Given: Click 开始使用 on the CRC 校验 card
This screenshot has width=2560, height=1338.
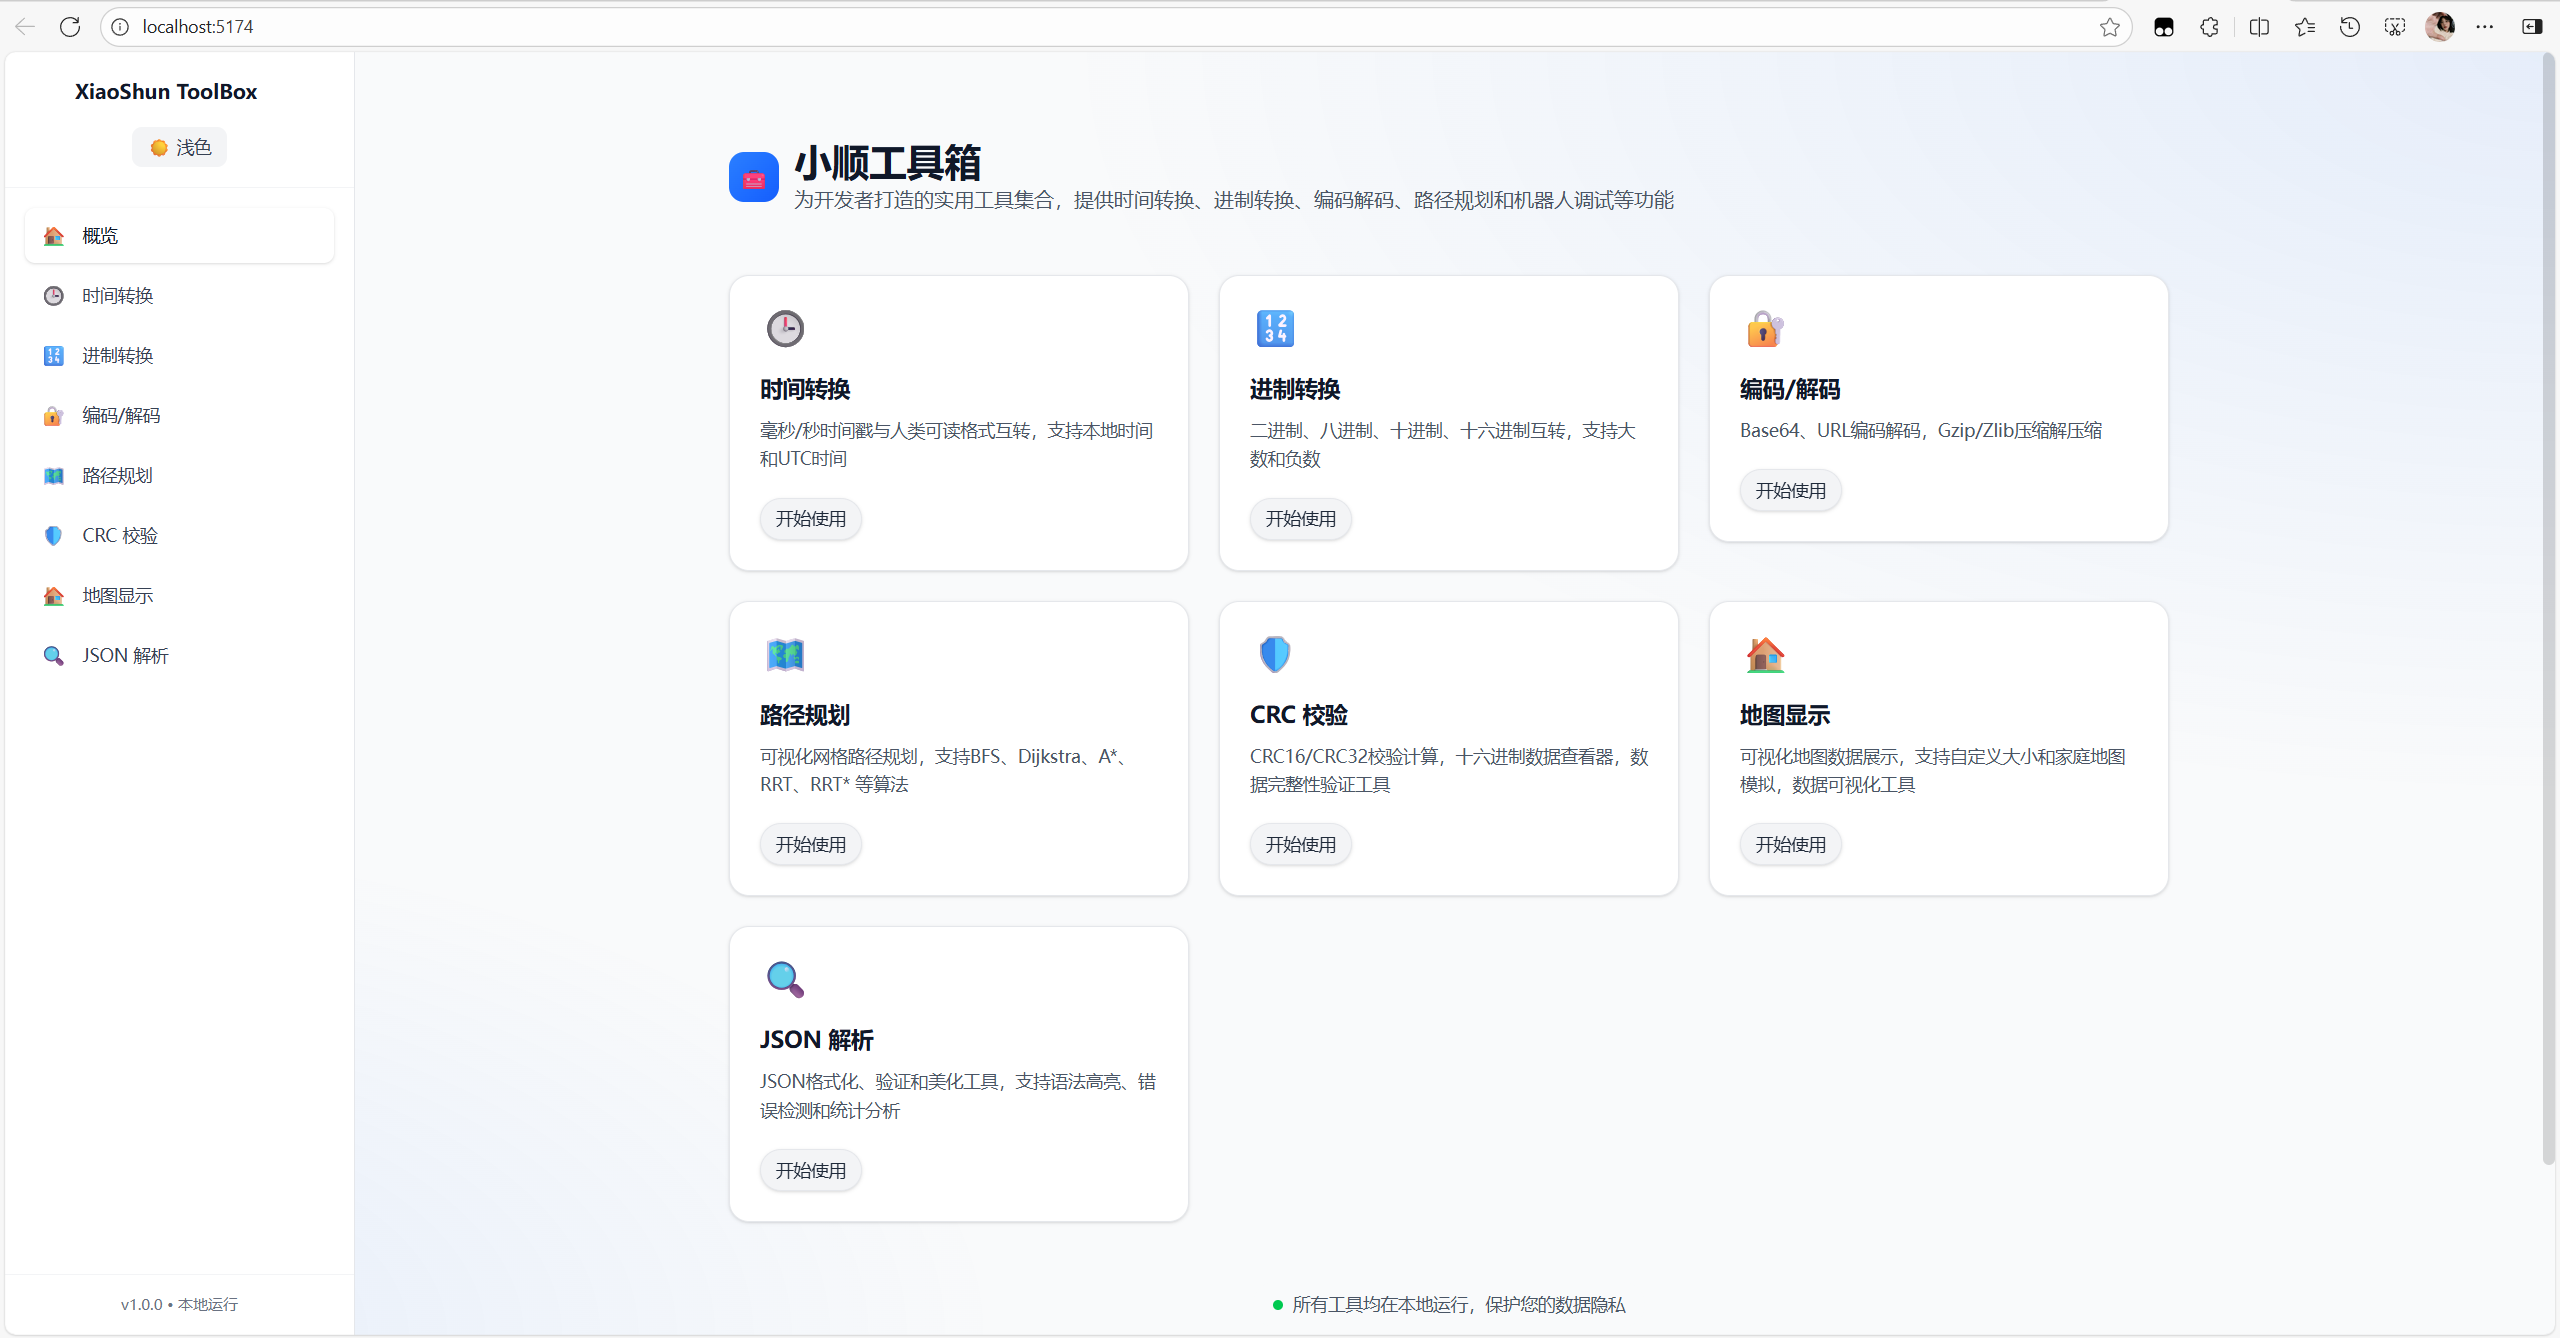Looking at the screenshot, I should 1301,845.
